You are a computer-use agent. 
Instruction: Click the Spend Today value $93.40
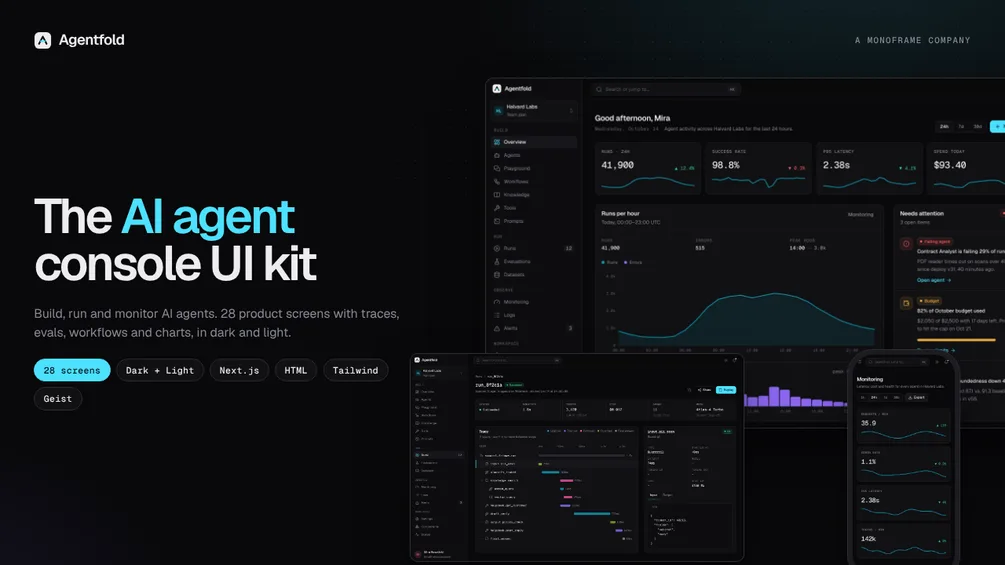click(x=950, y=165)
